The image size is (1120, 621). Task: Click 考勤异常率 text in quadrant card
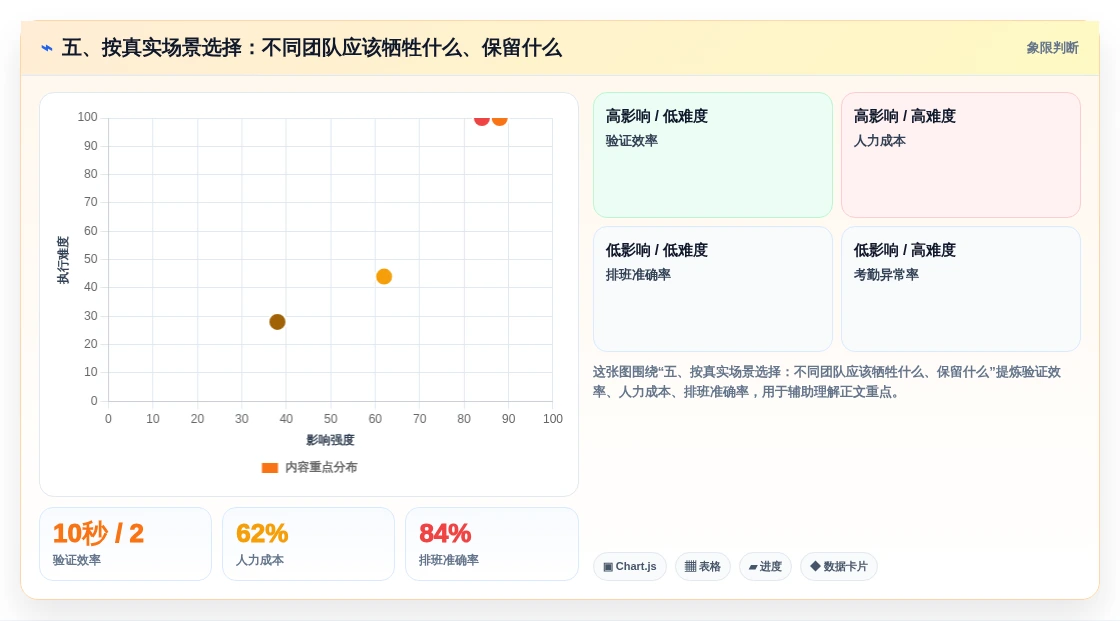[886, 274]
